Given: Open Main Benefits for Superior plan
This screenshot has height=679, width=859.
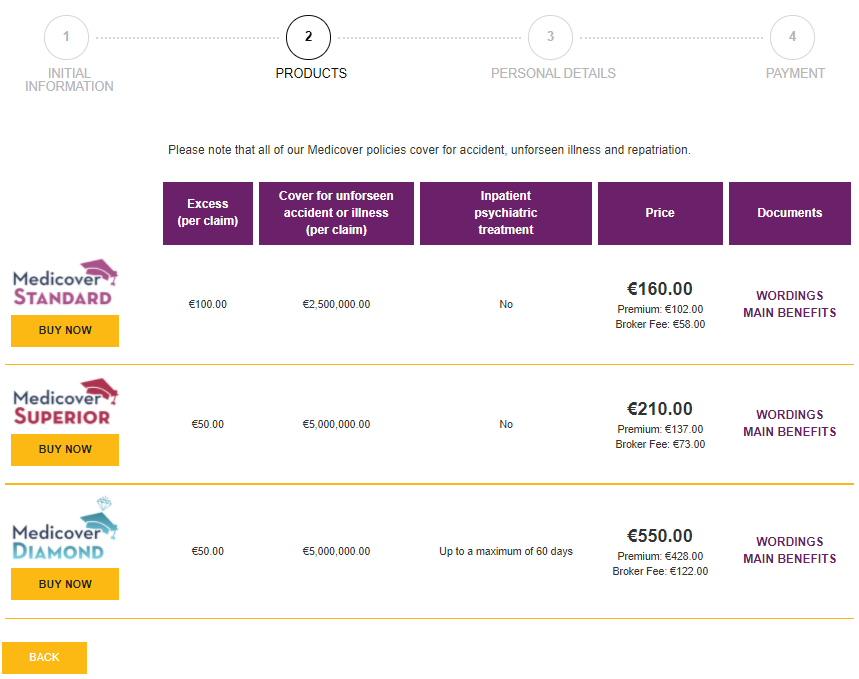Looking at the screenshot, I should point(790,432).
